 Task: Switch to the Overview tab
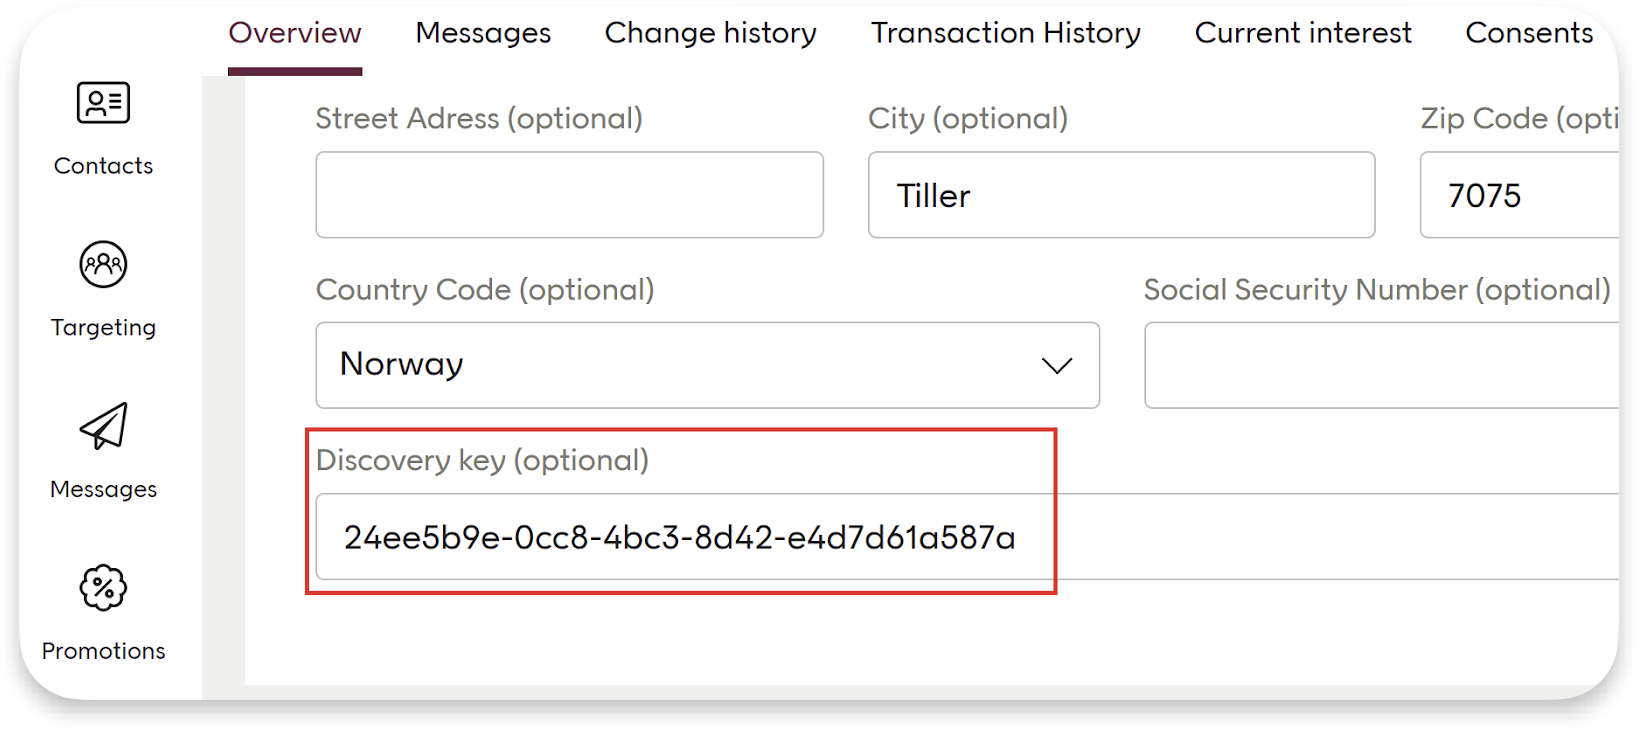click(295, 33)
